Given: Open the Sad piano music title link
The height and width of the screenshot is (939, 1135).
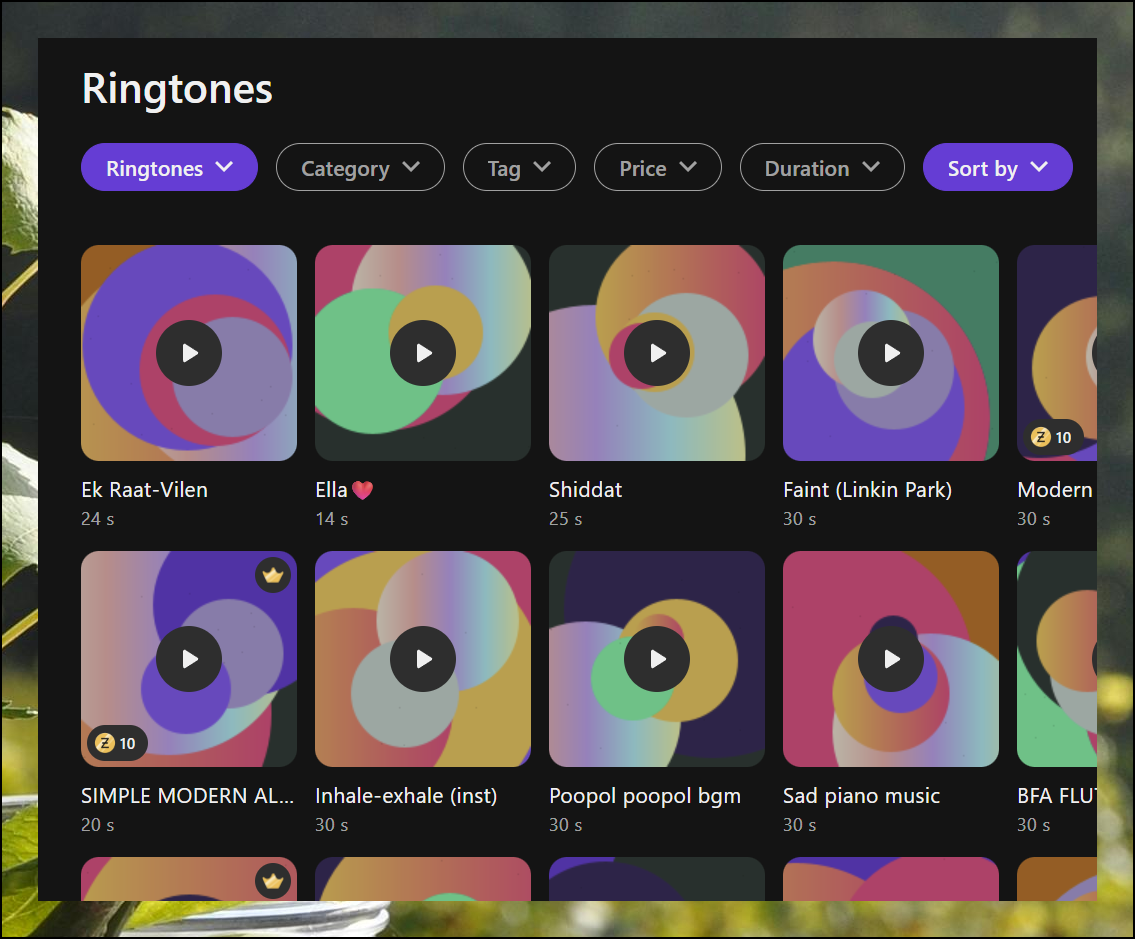Looking at the screenshot, I should click(861, 796).
